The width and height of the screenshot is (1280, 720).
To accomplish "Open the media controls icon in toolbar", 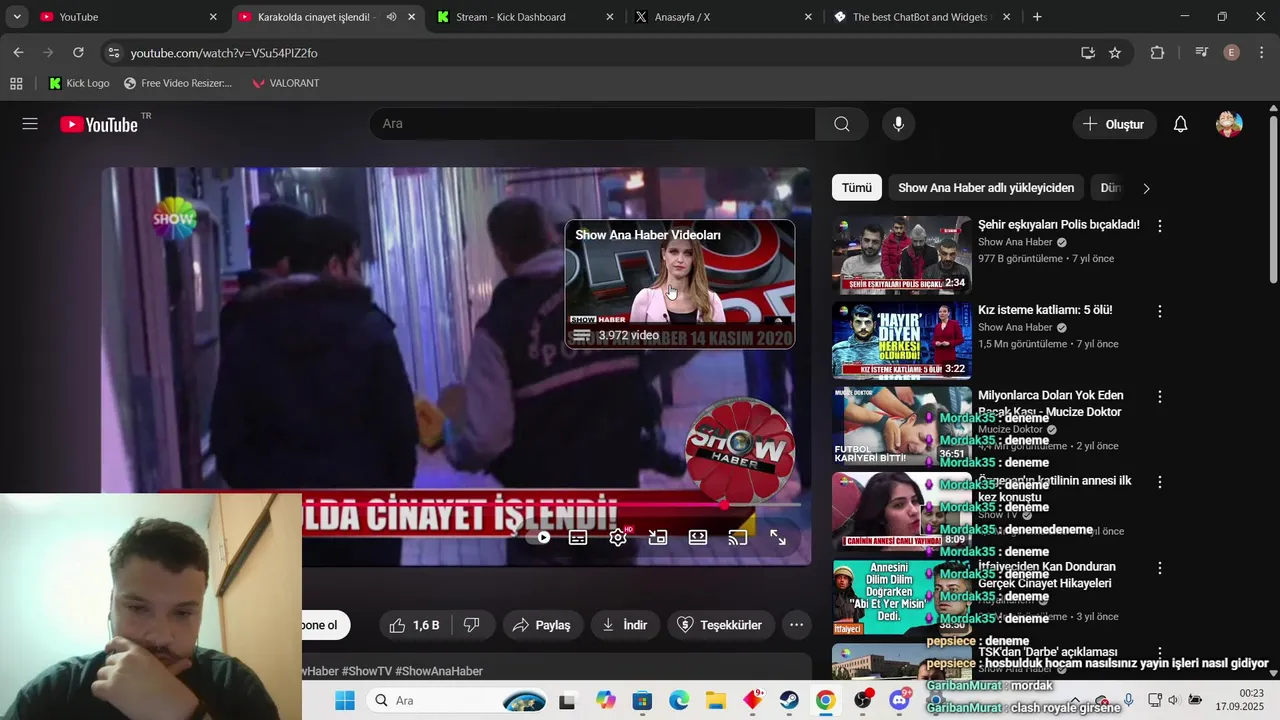I will pyautogui.click(x=1202, y=53).
